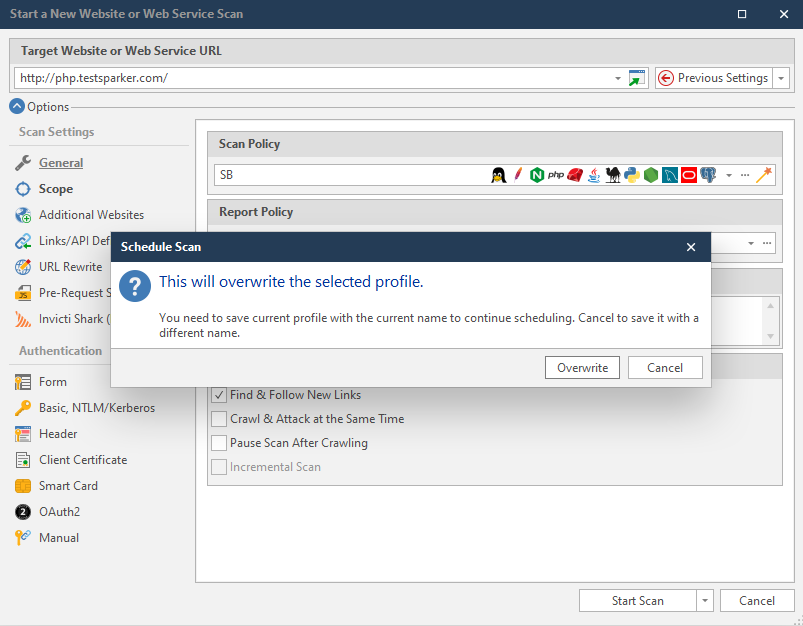Image resolution: width=803 pixels, height=626 pixels.
Task: Click the scrollbar down arrow behind dialog
Action: click(770, 336)
